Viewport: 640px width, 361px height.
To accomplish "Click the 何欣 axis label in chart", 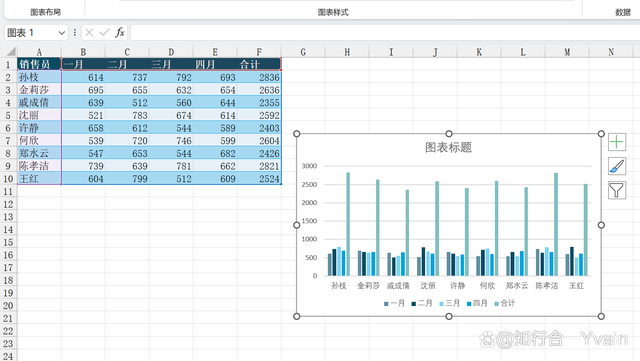I will 487,286.
